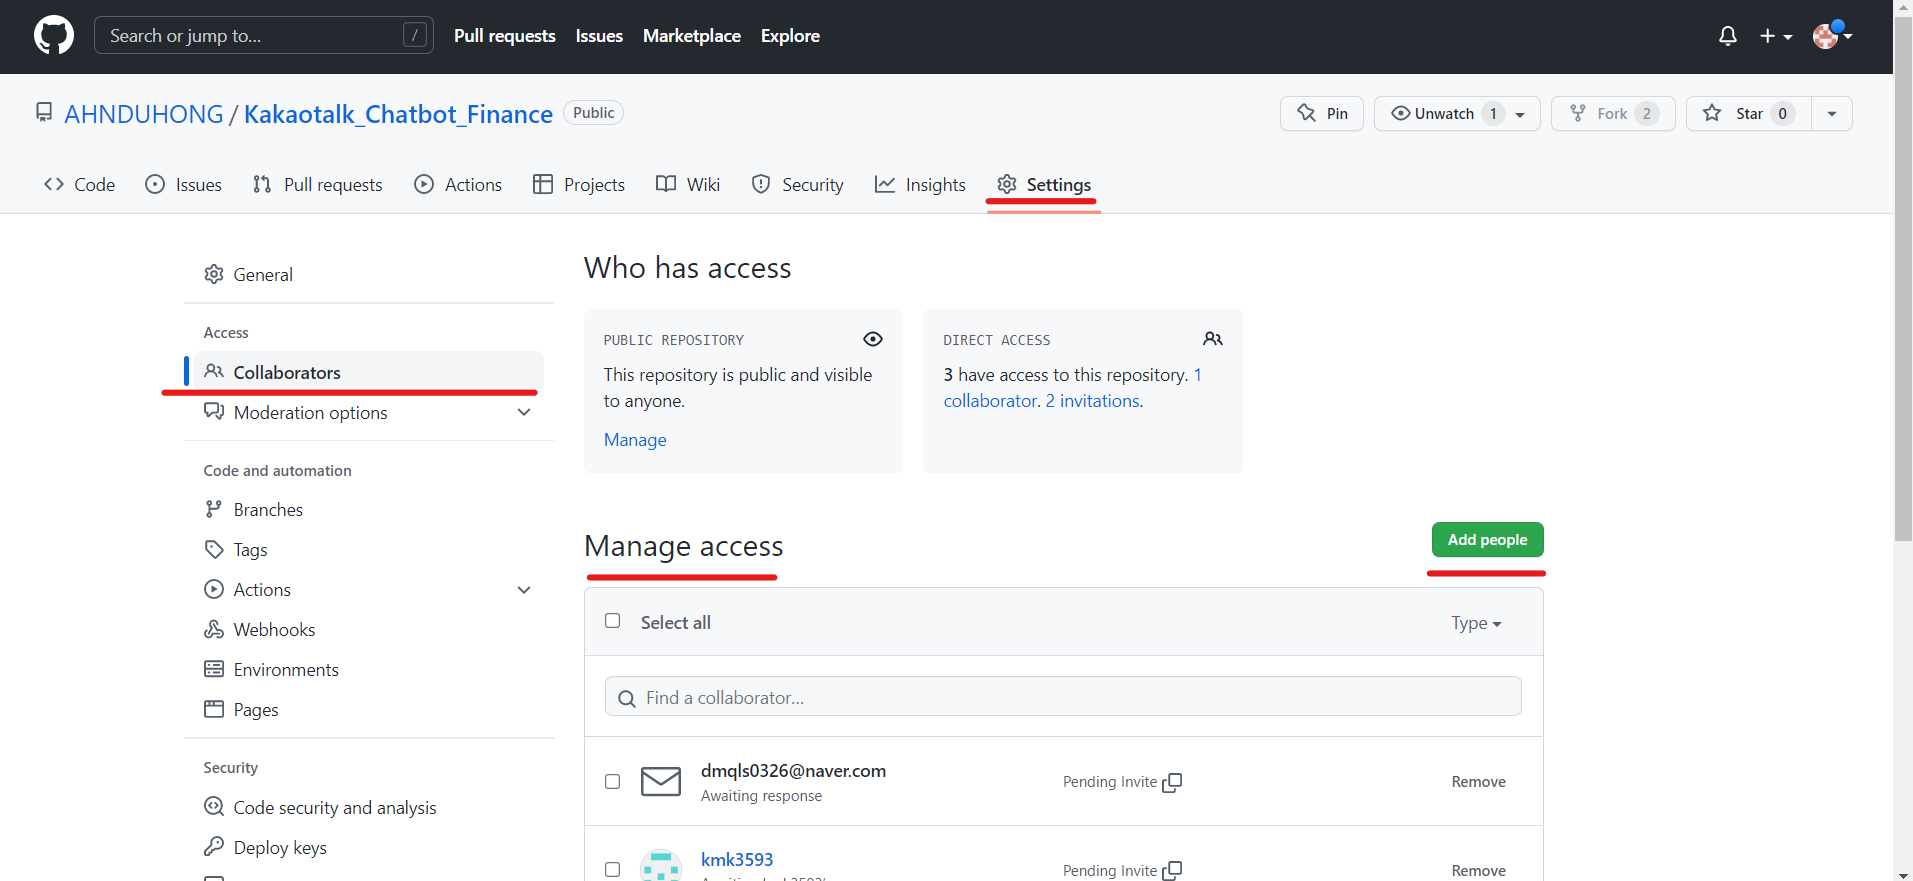The image size is (1913, 881).
Task: Open Explore in top navigation
Action: point(790,36)
